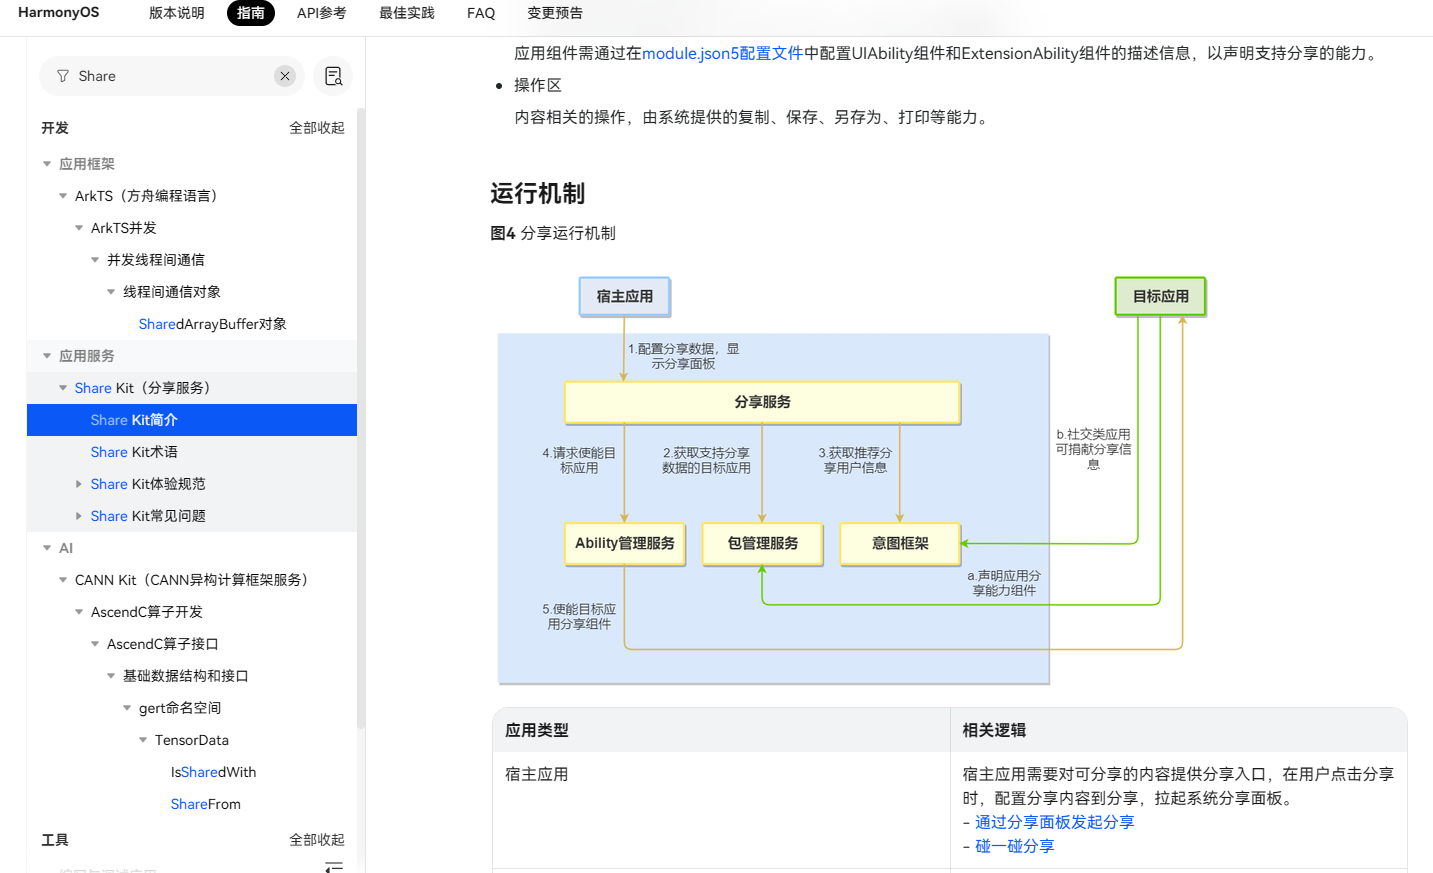Click the 目标应用 box in diagram
This screenshot has height=873, width=1433.
(x=1160, y=296)
